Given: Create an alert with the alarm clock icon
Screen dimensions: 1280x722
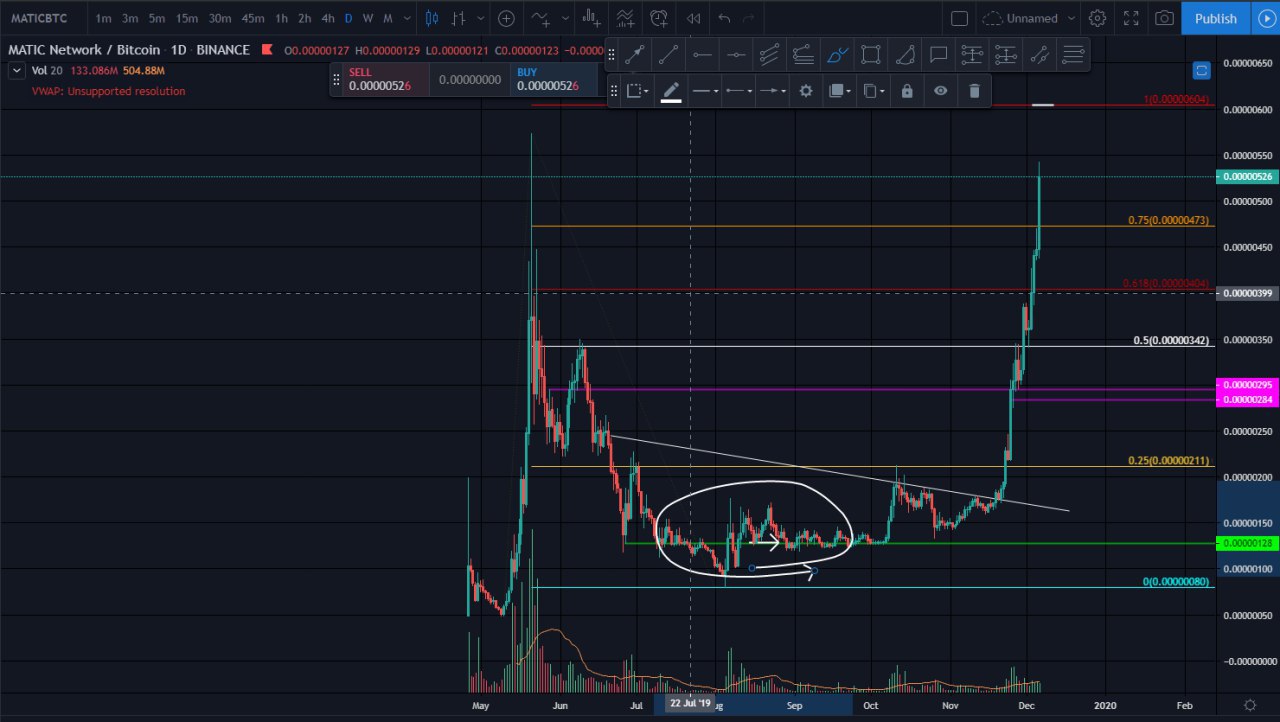Looking at the screenshot, I should [x=659, y=18].
